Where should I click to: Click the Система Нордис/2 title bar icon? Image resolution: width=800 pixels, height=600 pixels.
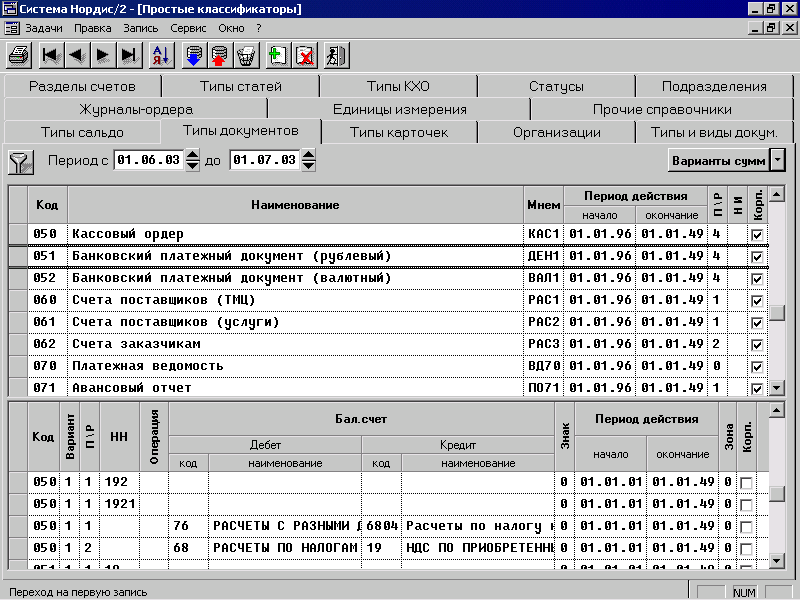point(10,9)
